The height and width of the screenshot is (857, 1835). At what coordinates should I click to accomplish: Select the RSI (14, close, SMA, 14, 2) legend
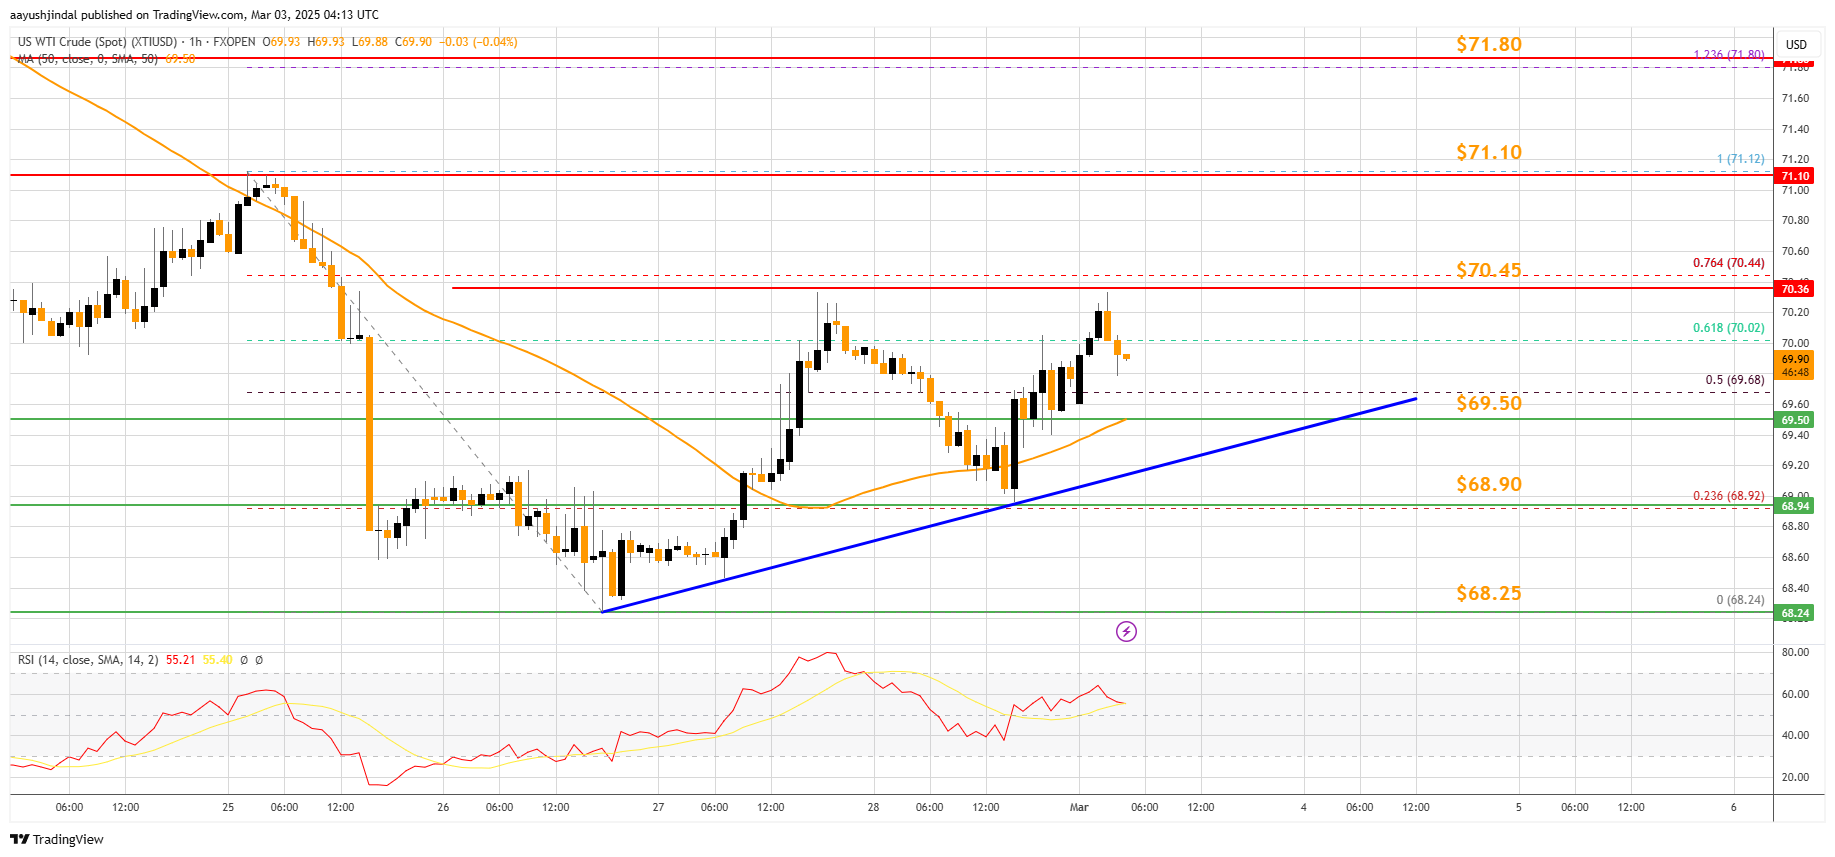click(88, 660)
